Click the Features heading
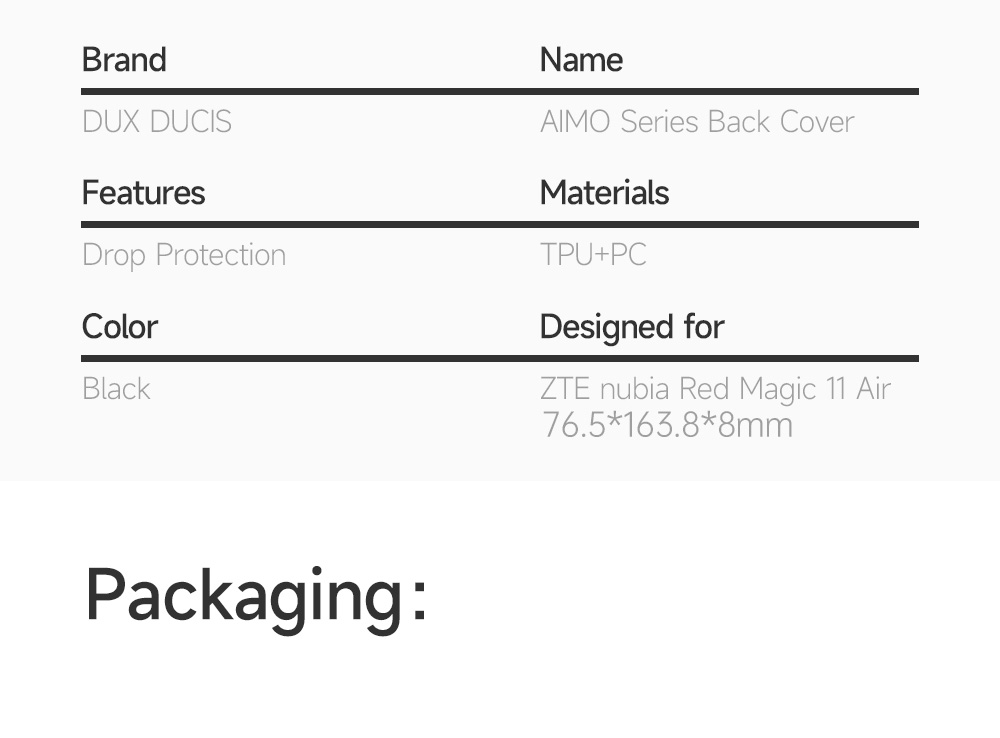Screen dimensions: 1000x738 pos(143,193)
